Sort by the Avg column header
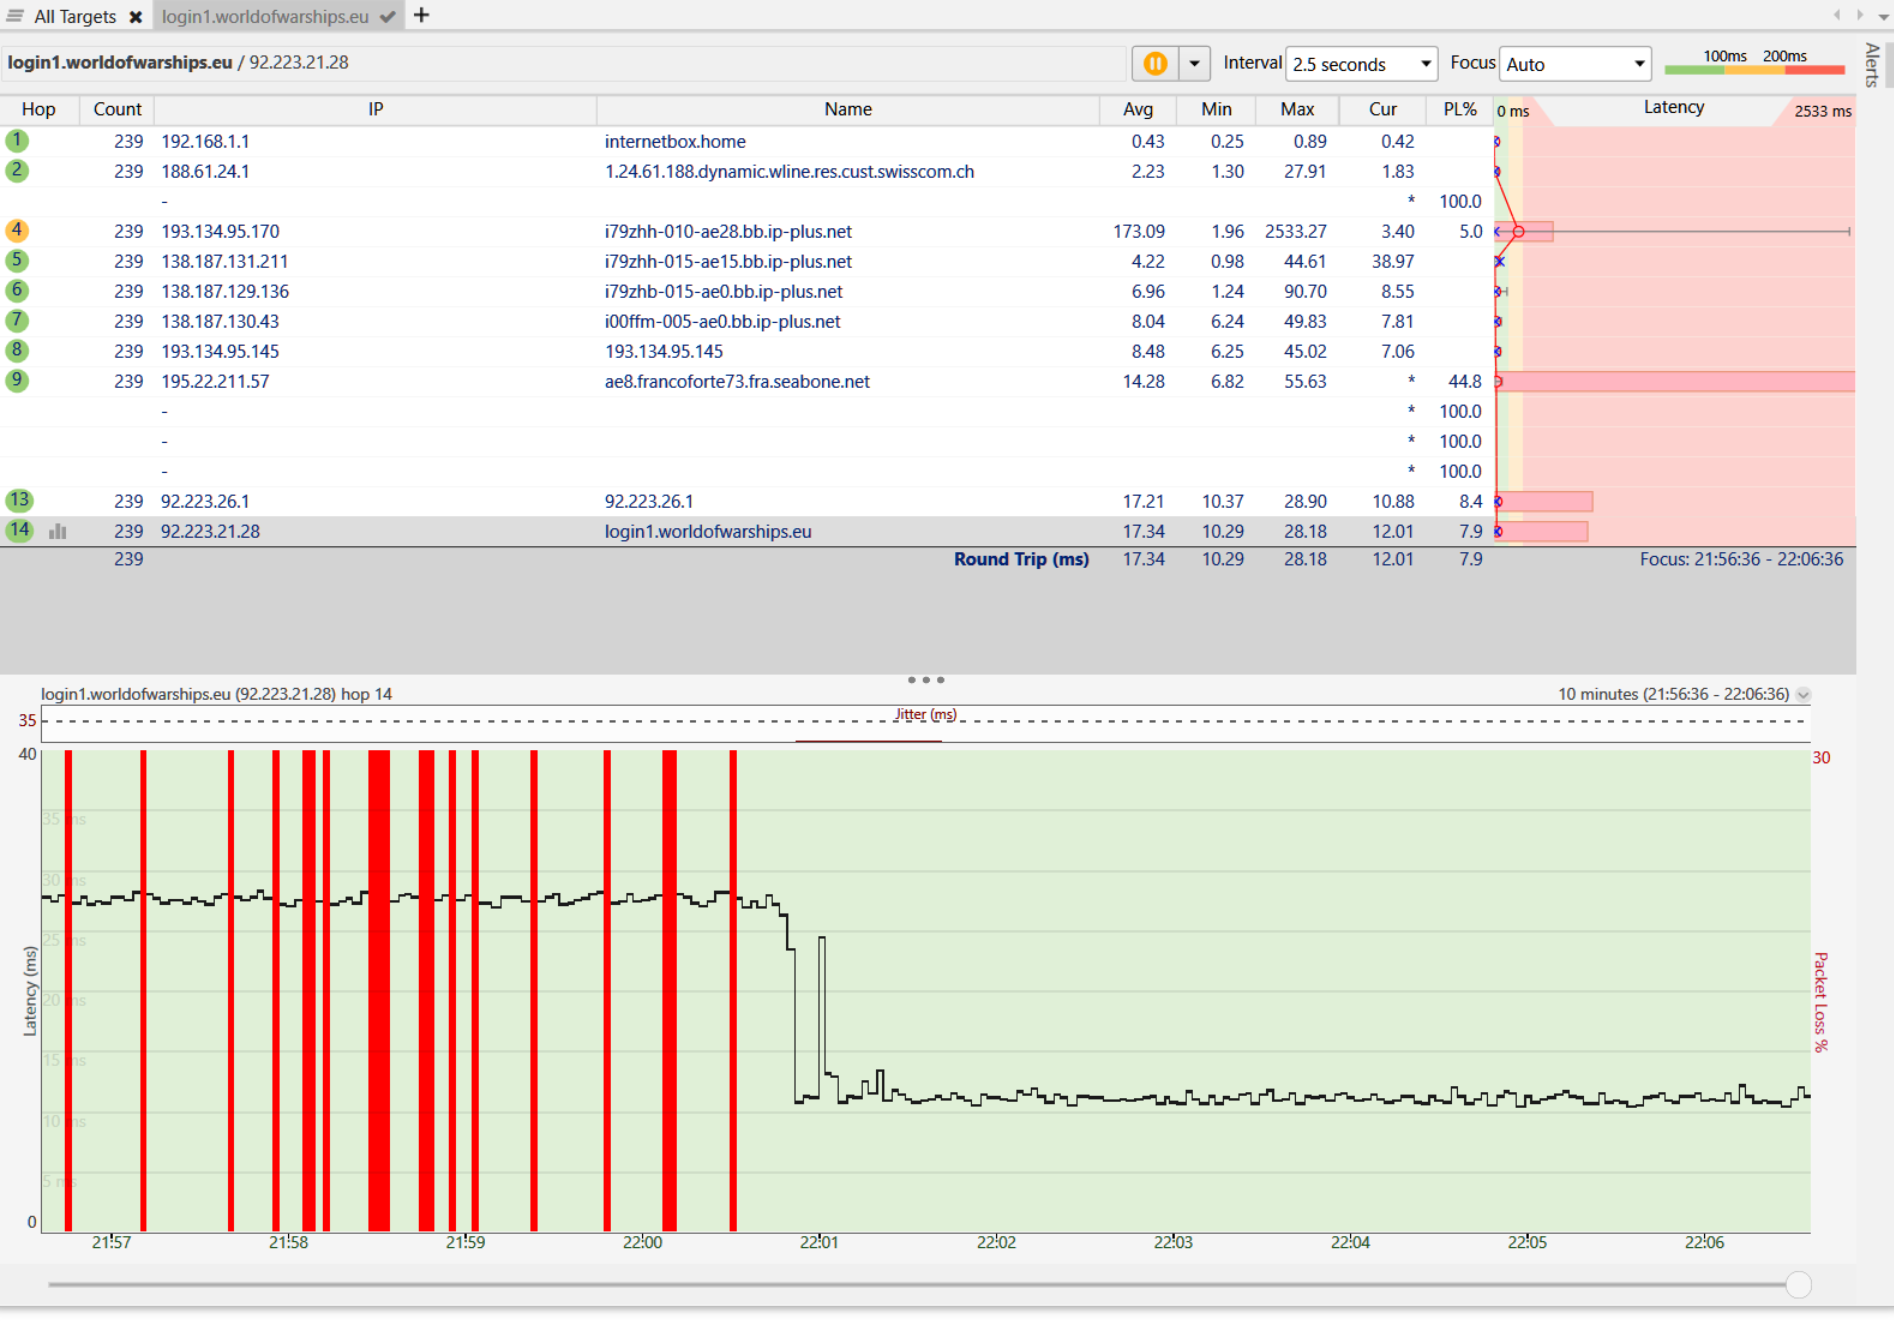The height and width of the screenshot is (1321, 1894). click(1137, 109)
